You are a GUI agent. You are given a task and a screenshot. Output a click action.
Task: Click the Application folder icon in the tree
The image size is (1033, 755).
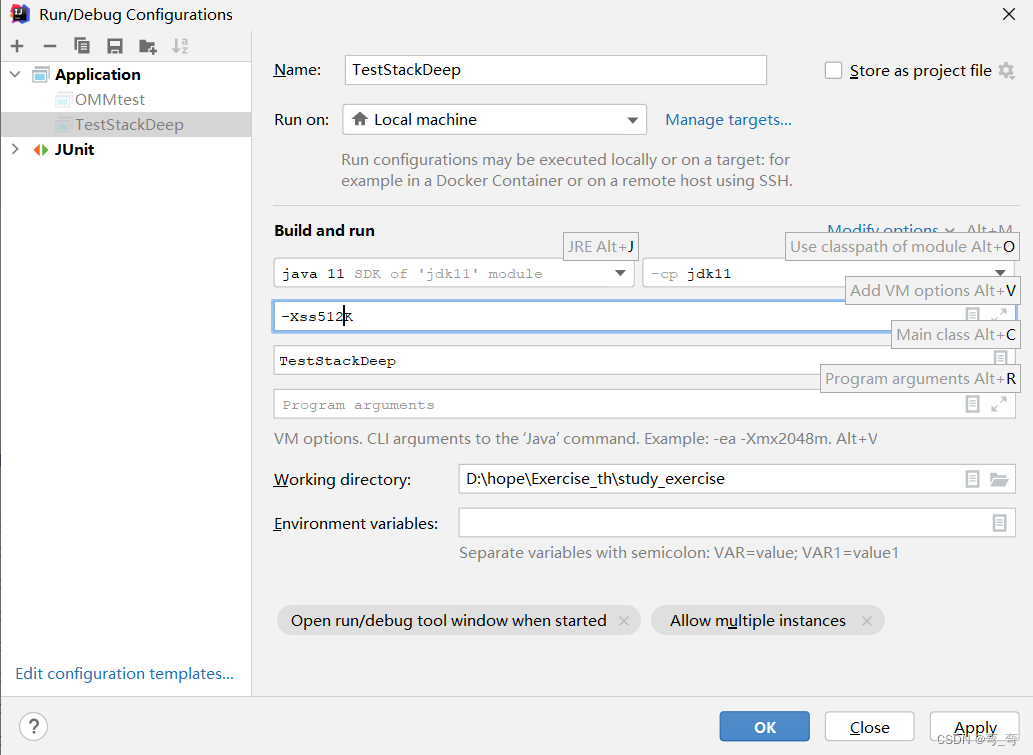(40, 74)
